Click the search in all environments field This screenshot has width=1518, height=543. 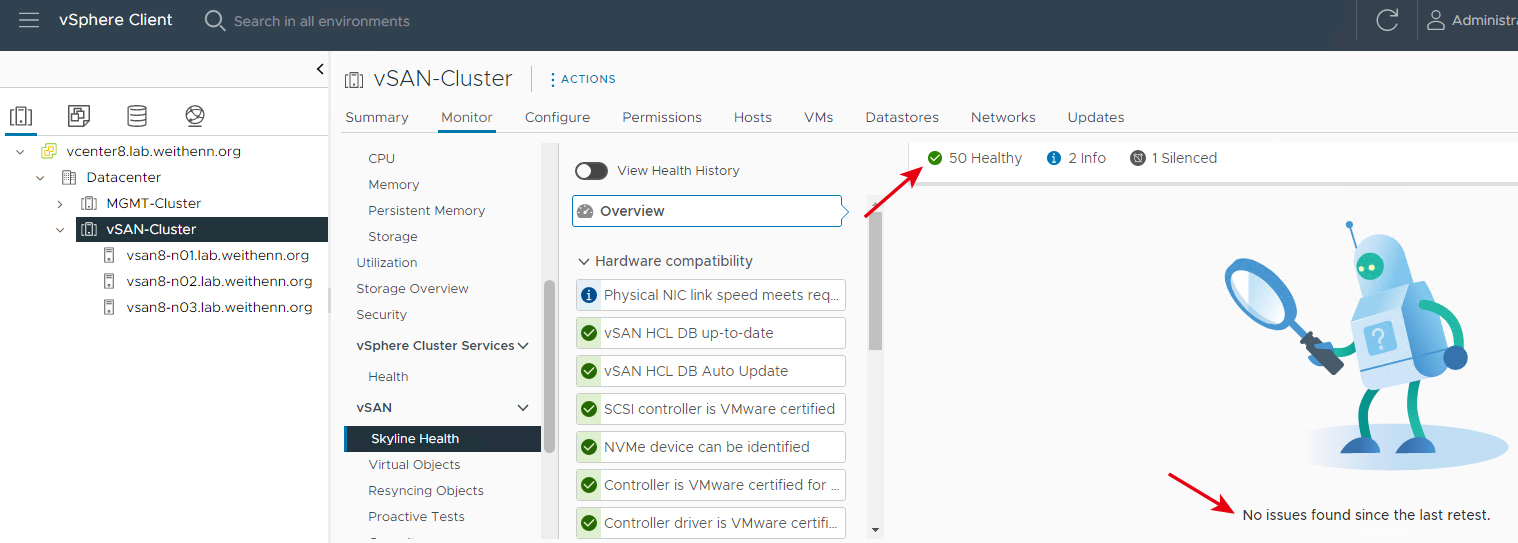[x=322, y=21]
